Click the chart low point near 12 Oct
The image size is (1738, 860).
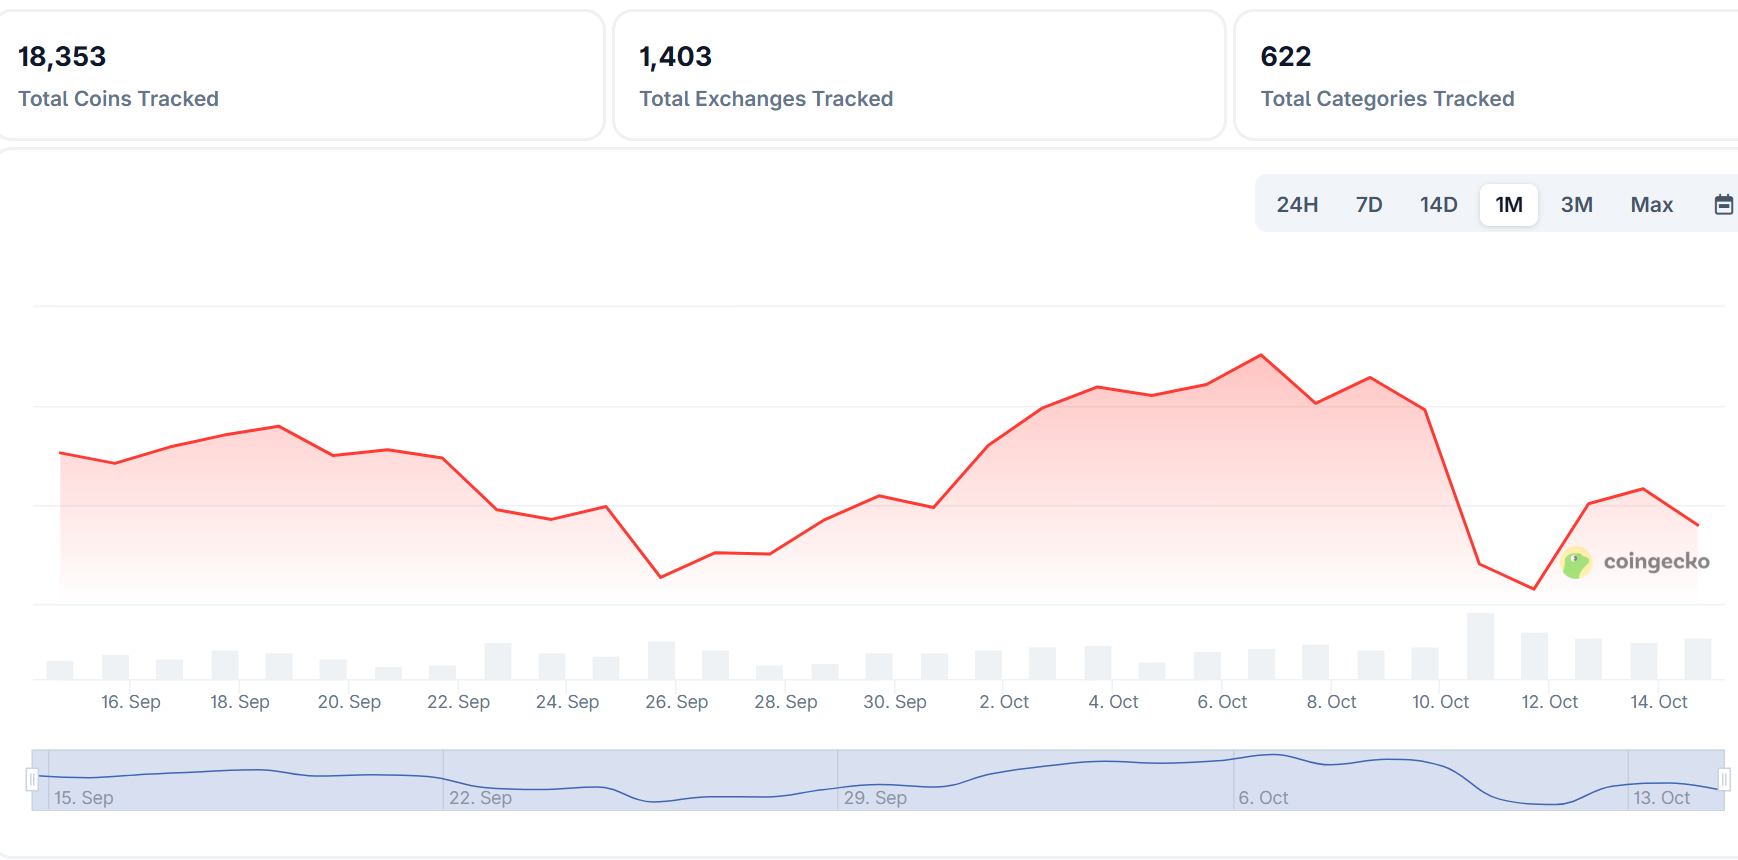coord(1534,589)
